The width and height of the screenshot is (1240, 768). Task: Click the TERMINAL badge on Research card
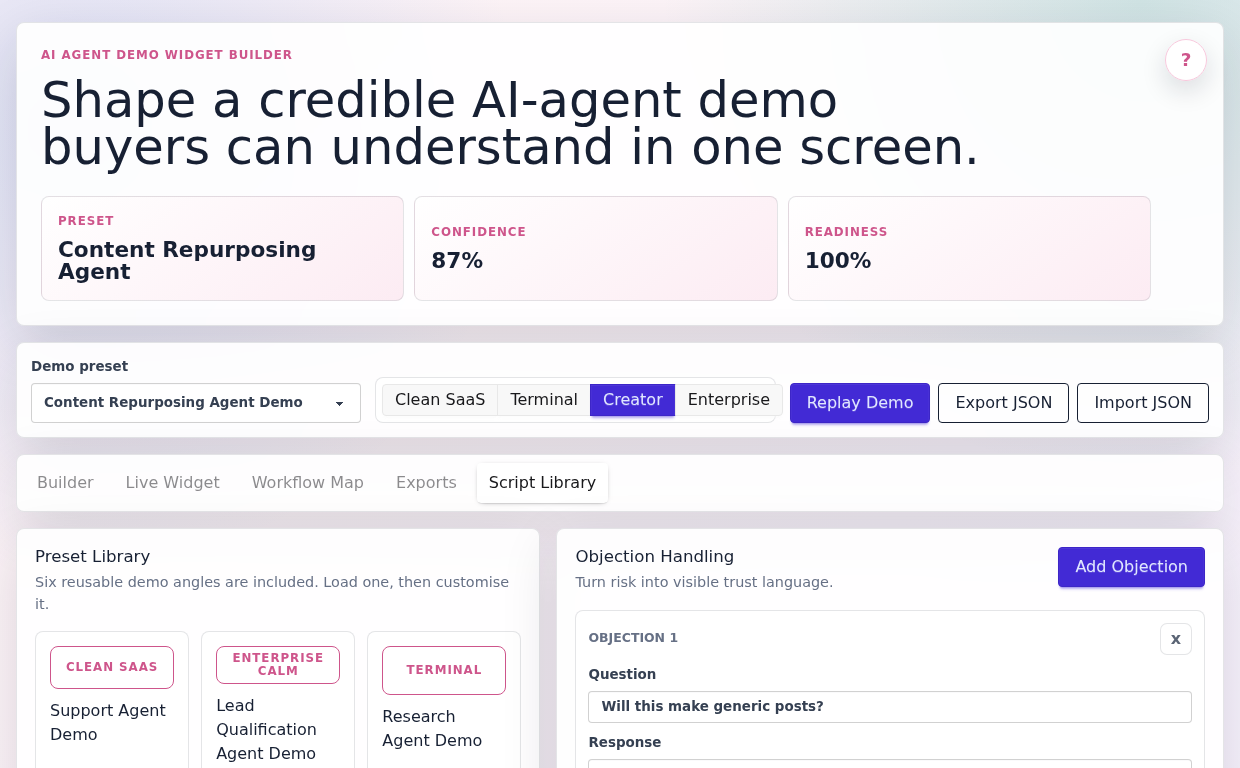click(x=444, y=670)
